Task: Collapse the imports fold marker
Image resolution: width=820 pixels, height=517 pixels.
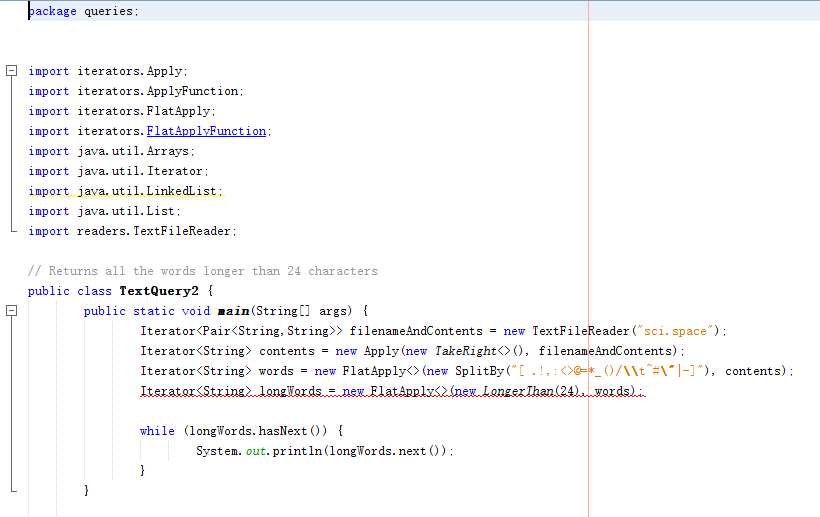Action: click(x=12, y=71)
